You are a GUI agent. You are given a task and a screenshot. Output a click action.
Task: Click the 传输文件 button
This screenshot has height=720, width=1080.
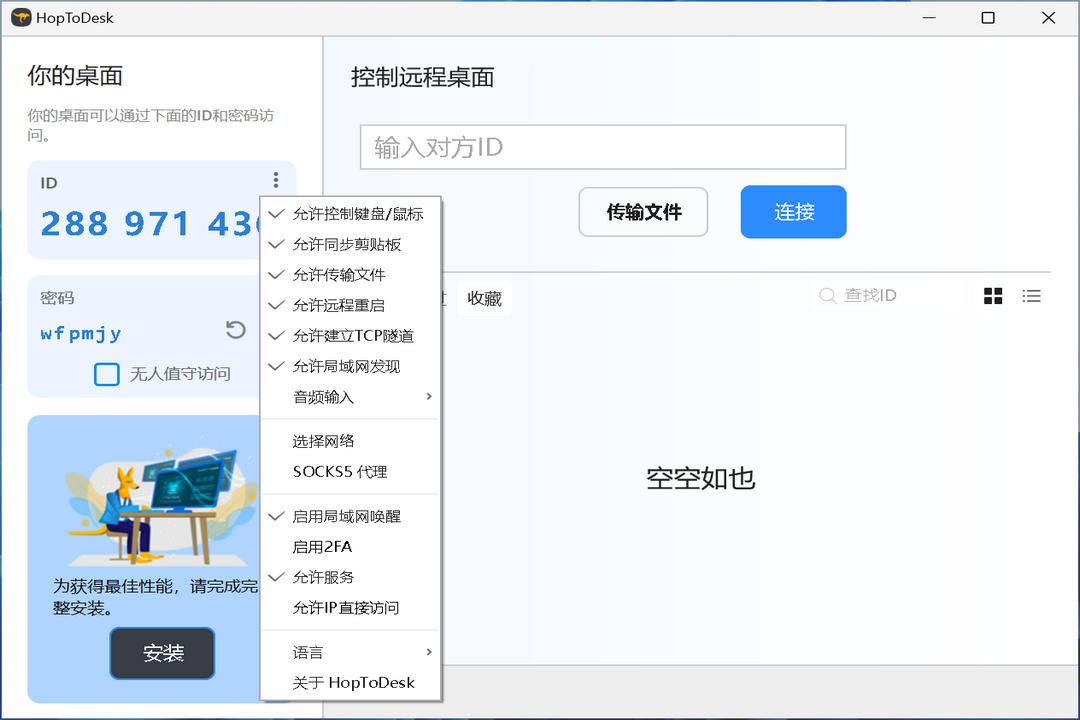click(643, 211)
